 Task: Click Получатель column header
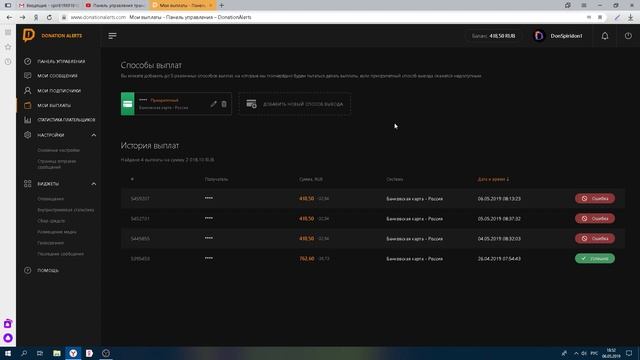click(x=216, y=179)
